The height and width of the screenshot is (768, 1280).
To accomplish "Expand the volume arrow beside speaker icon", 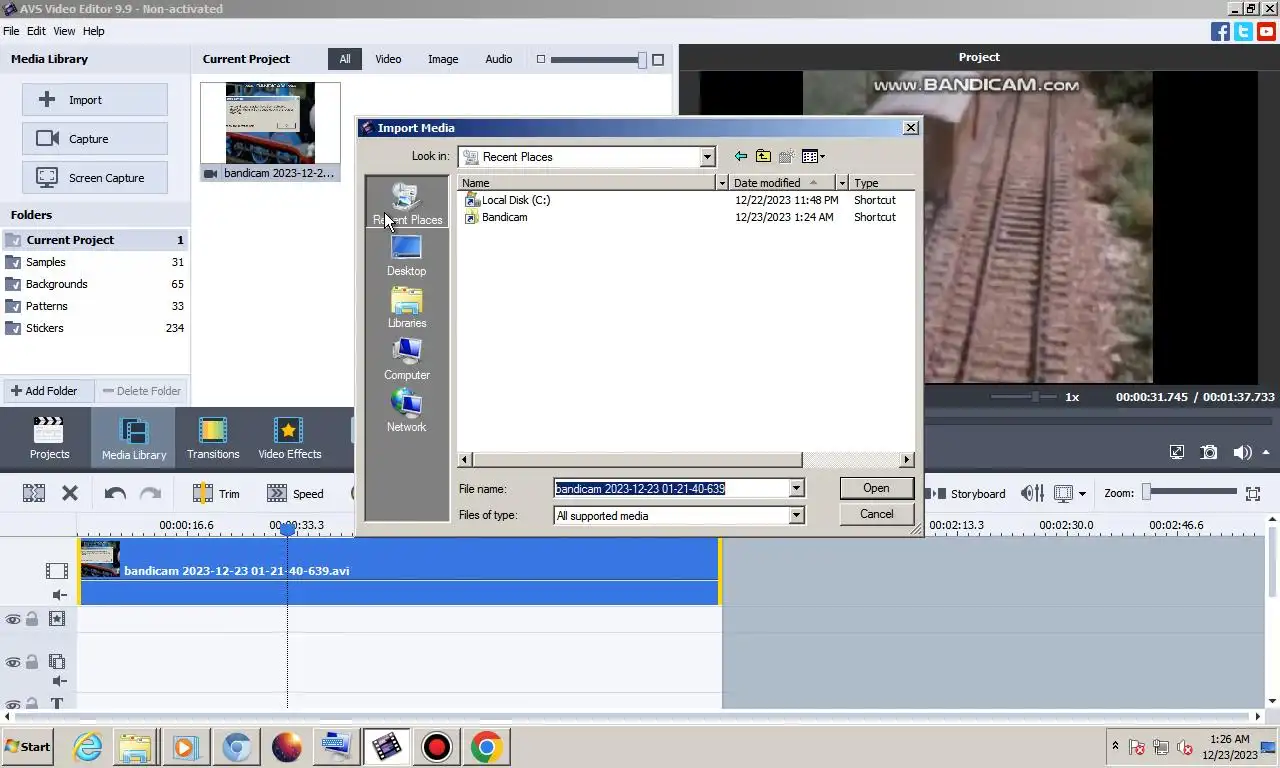I will click(1266, 452).
